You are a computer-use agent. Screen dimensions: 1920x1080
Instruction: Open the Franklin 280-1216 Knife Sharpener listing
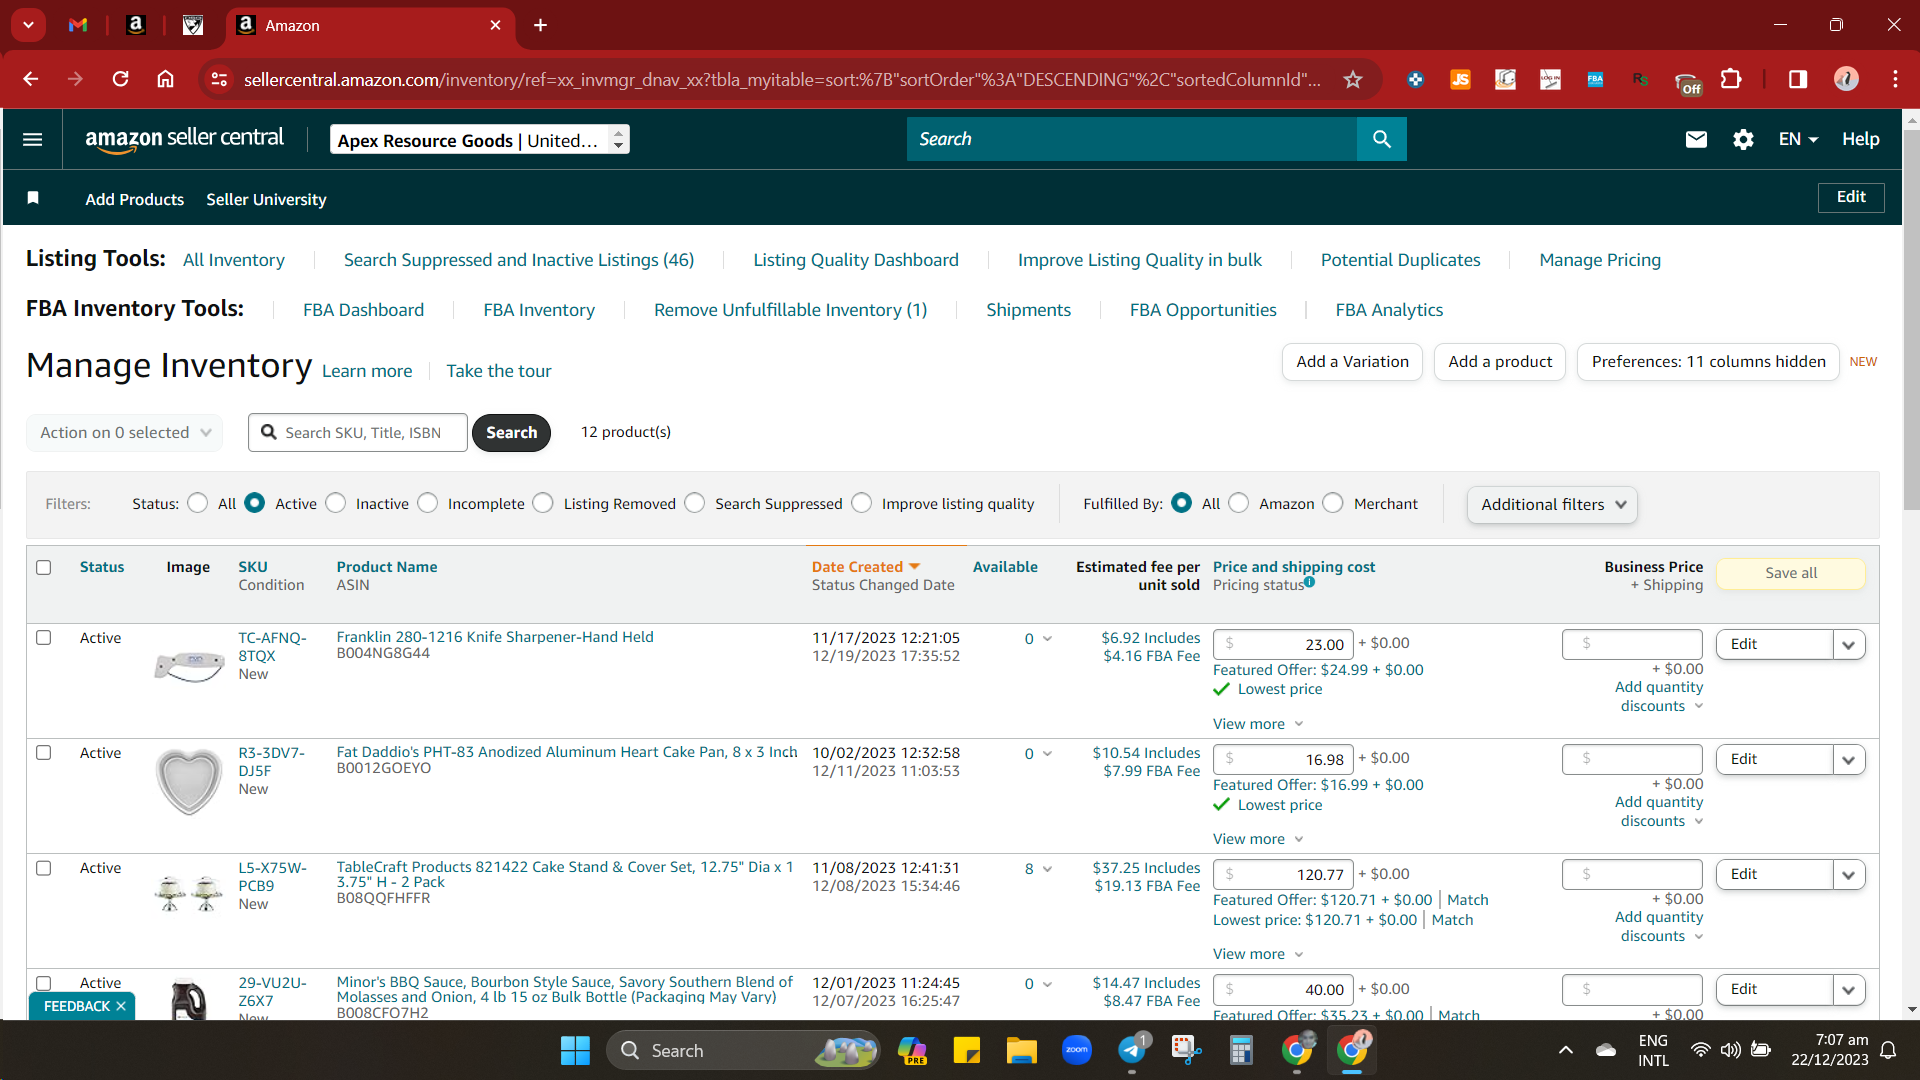pyautogui.click(x=495, y=637)
